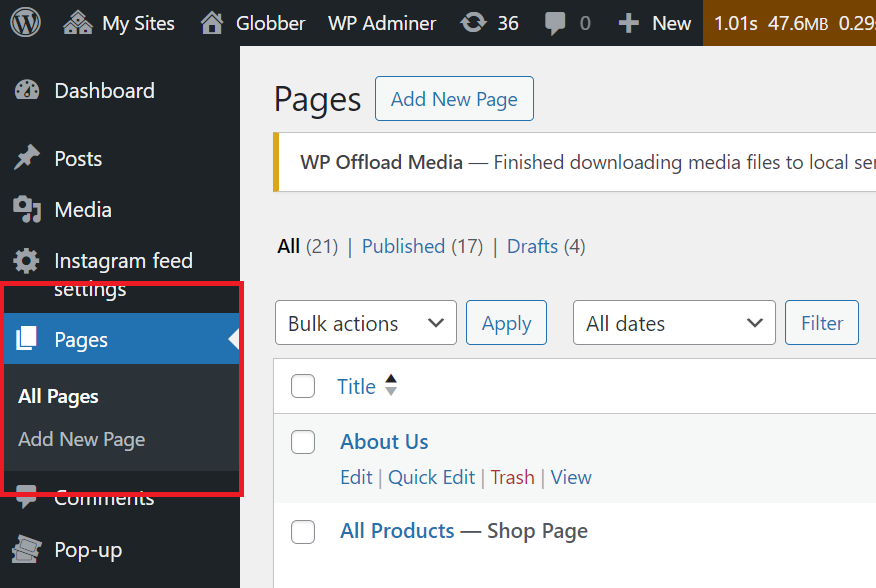Viewport: 876px width, 588px height.
Task: Click the WP Offload Media notice text
Action: tap(588, 162)
